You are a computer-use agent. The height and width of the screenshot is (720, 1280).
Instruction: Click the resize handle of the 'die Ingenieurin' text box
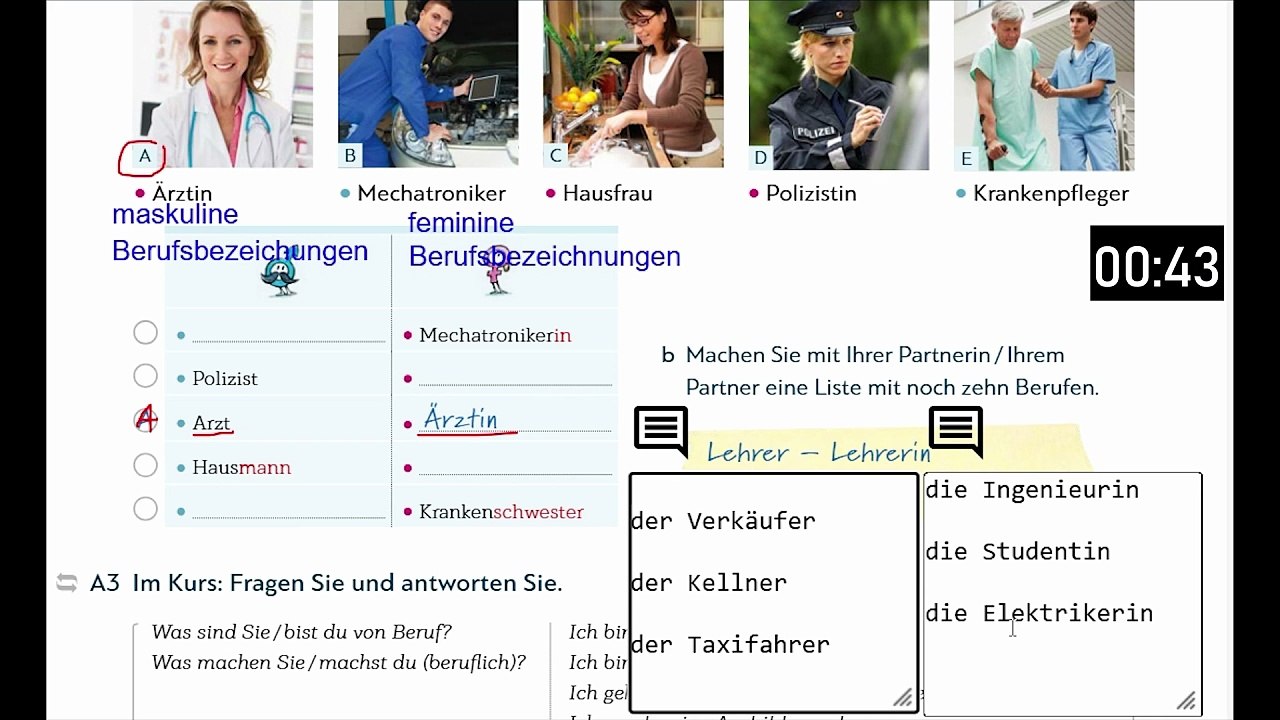1186,700
